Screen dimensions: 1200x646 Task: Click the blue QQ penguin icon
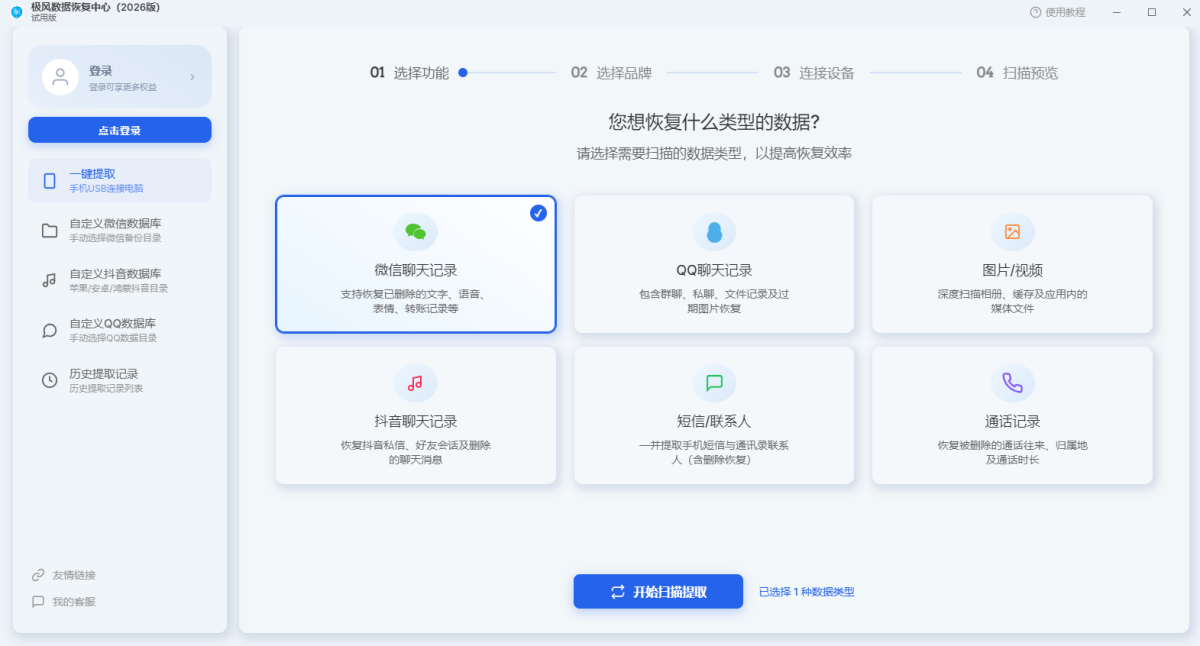(714, 232)
